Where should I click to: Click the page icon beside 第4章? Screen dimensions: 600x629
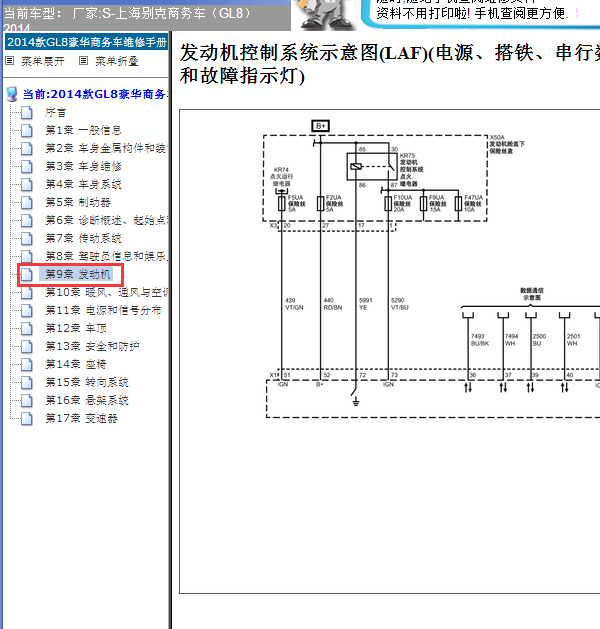click(x=27, y=185)
